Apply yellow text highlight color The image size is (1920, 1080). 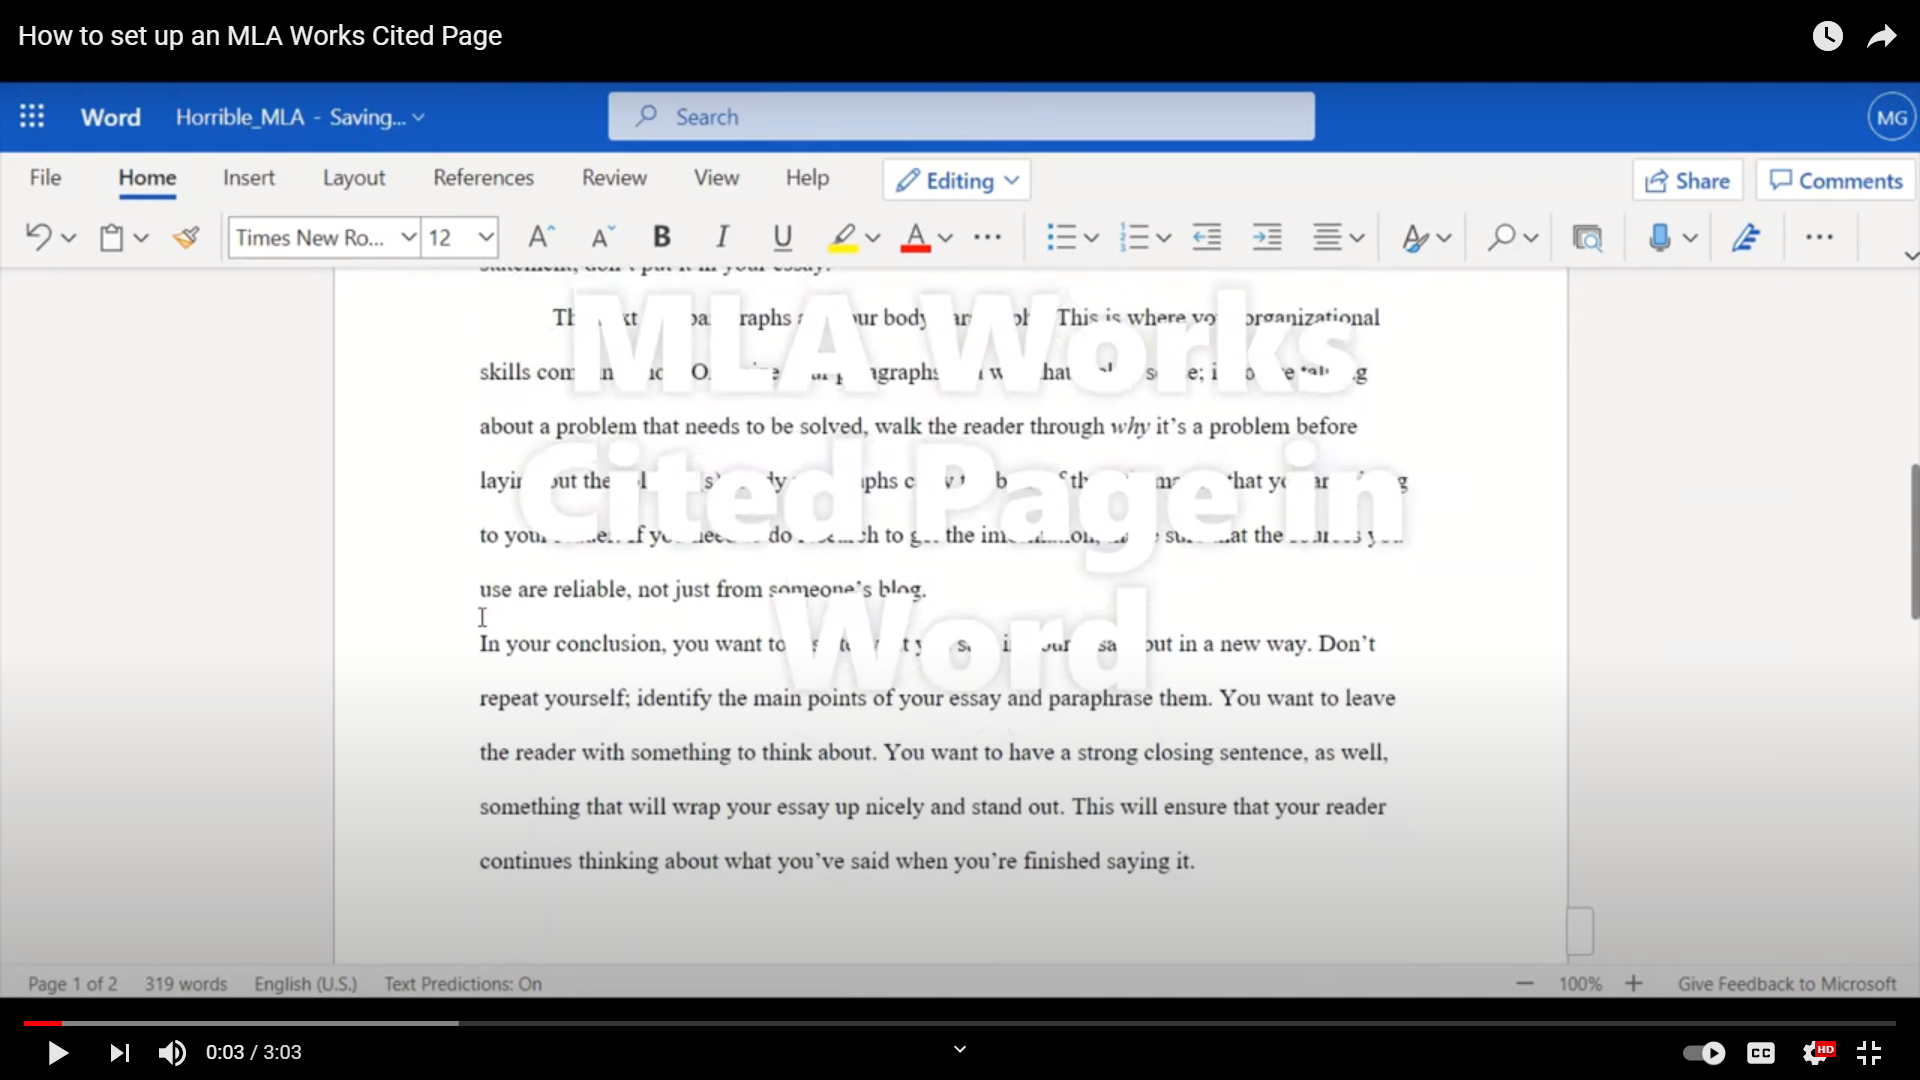(x=843, y=238)
